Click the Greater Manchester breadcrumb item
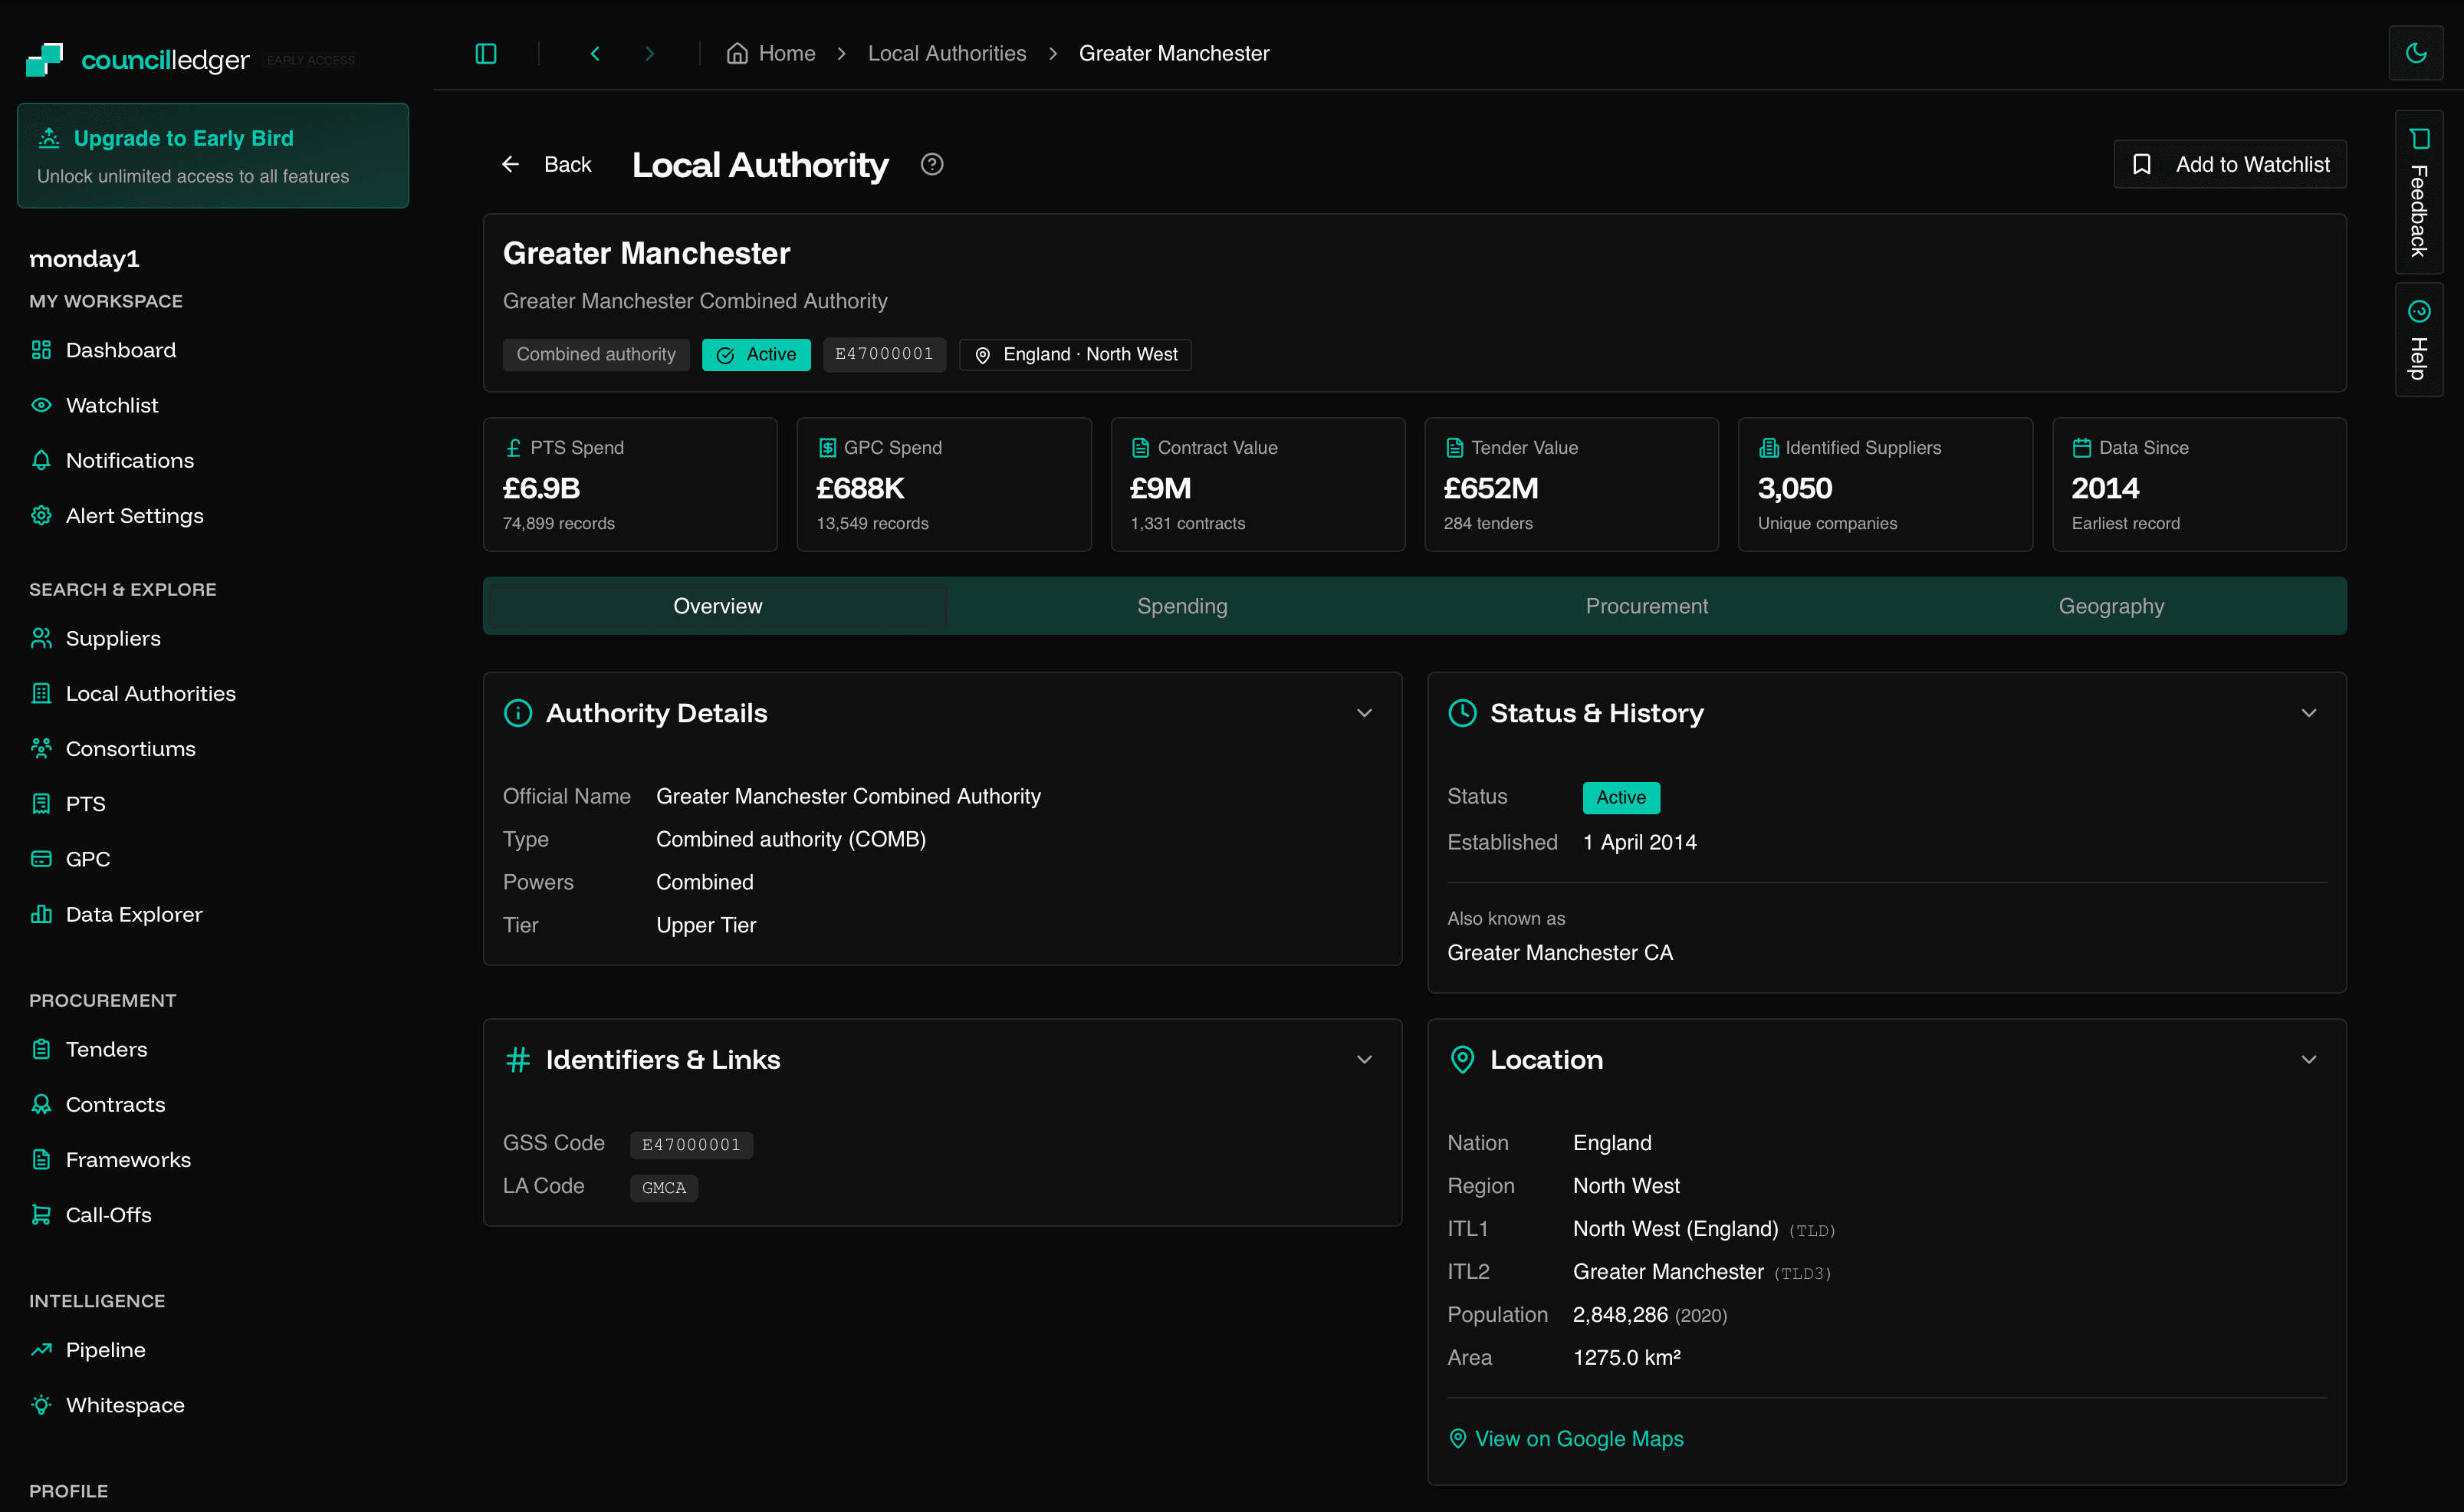 tap(1174, 53)
